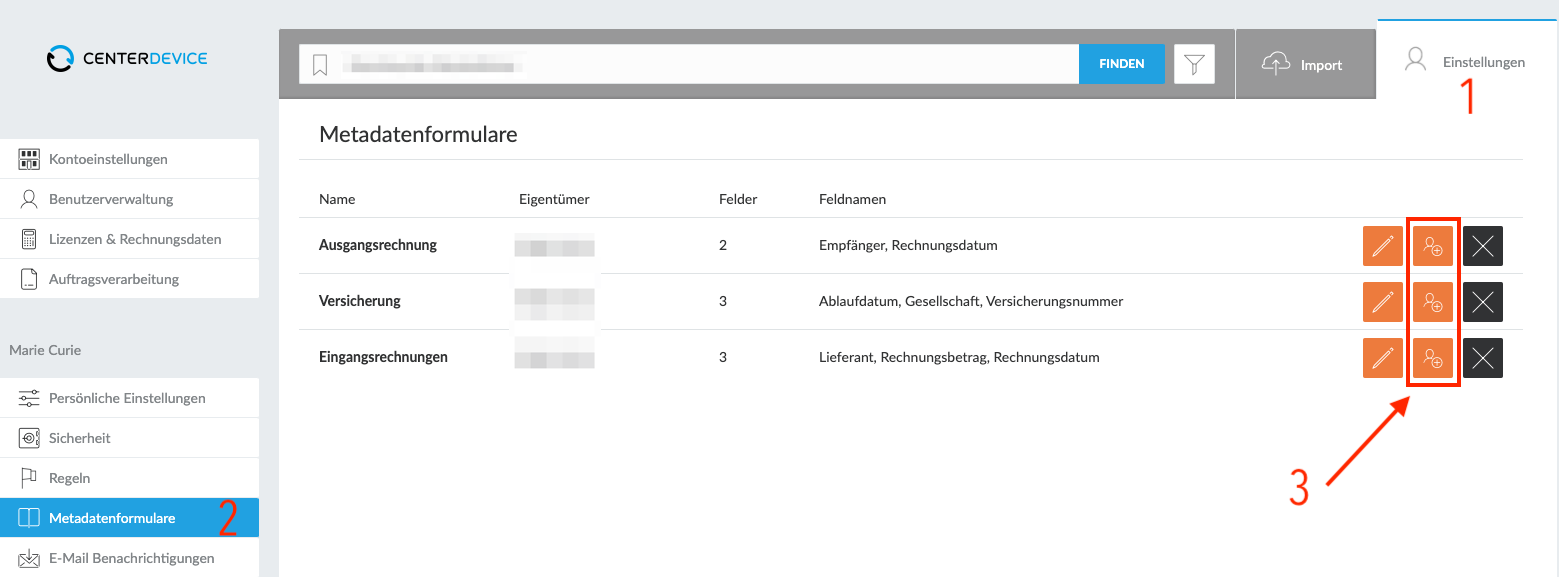Delete the Versicherung form

[1483, 302]
